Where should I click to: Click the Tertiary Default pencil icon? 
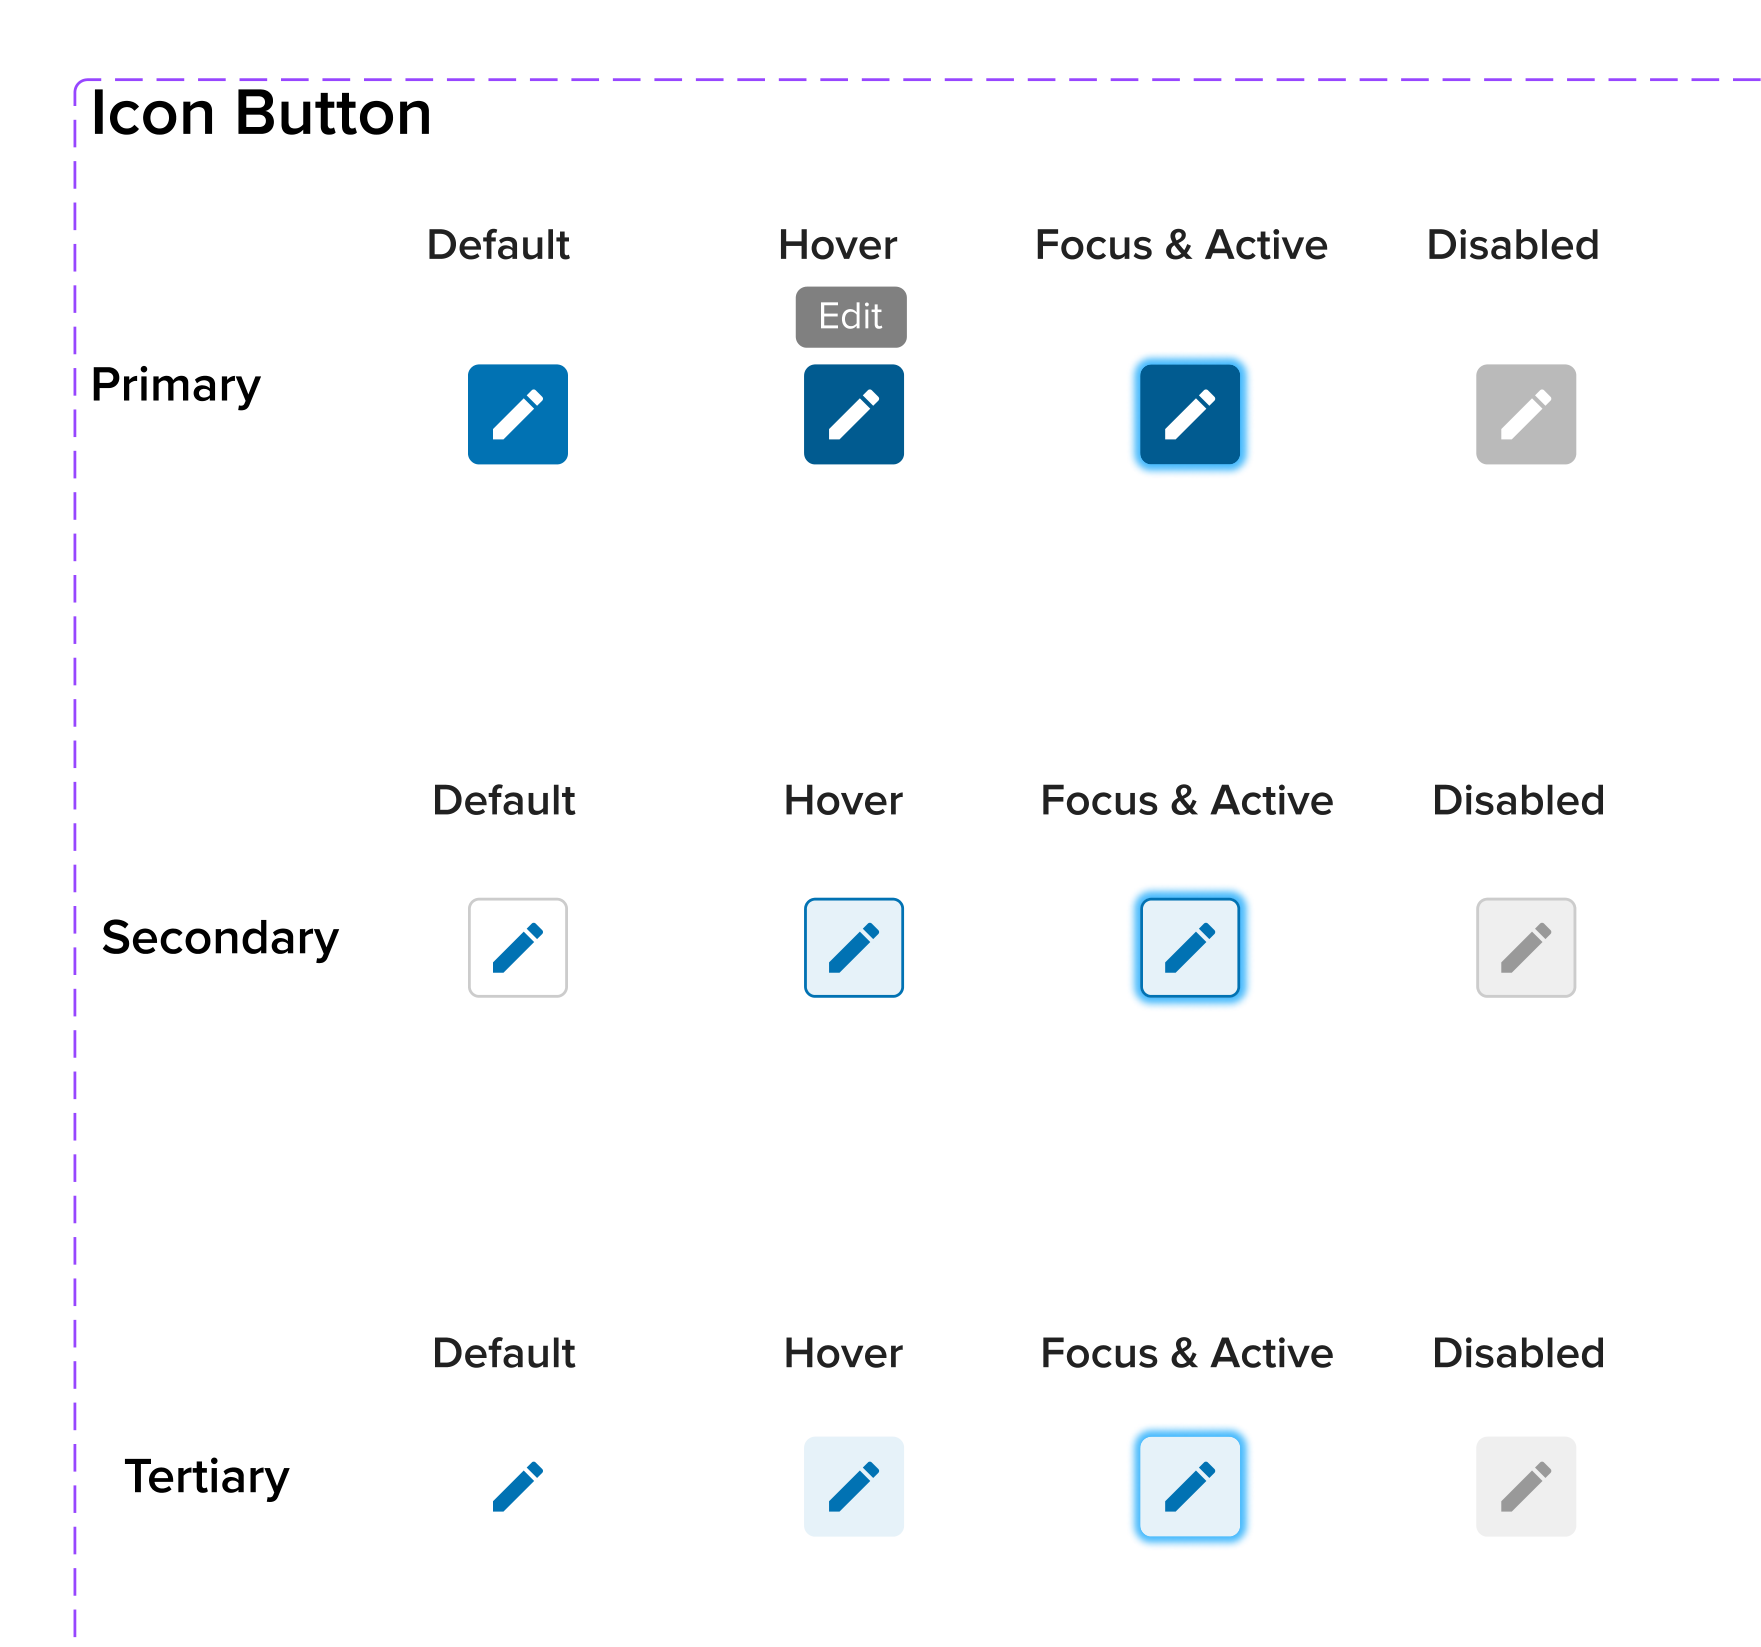point(518,1486)
